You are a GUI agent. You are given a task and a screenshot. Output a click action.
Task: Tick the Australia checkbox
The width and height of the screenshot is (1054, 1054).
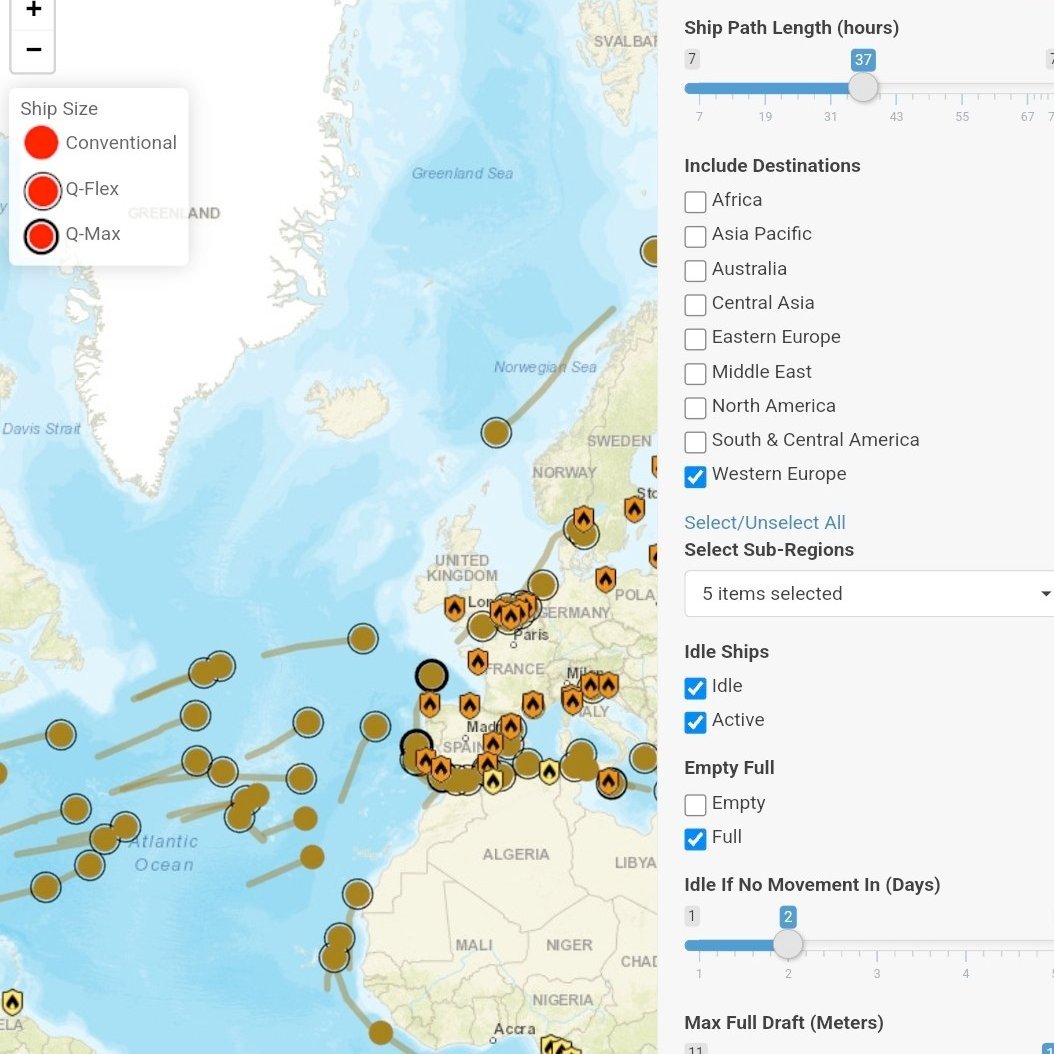pos(695,270)
